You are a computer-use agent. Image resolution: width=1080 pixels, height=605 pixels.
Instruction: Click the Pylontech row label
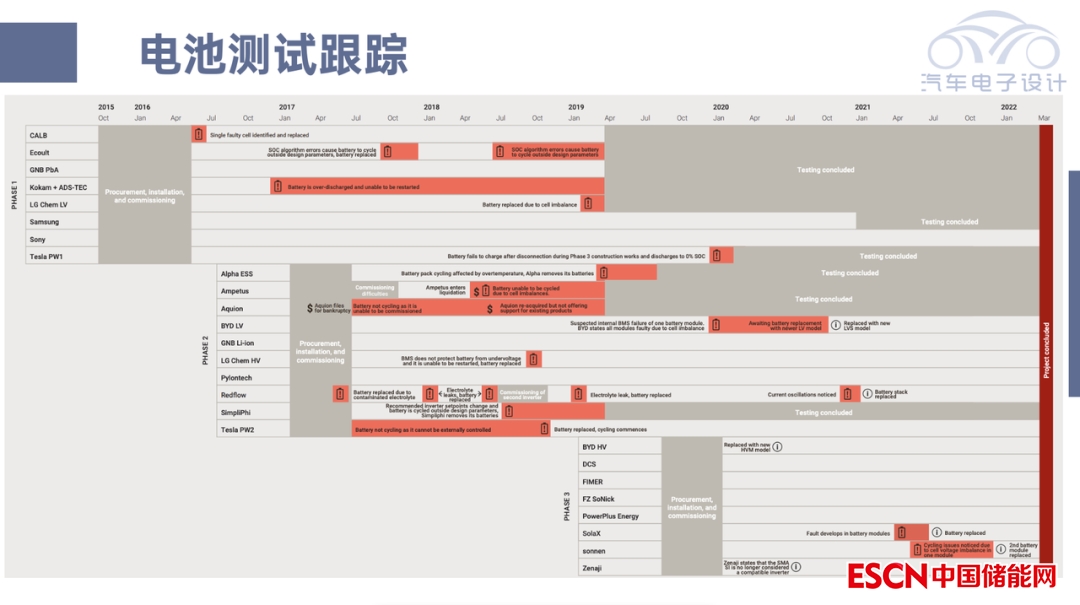point(237,378)
